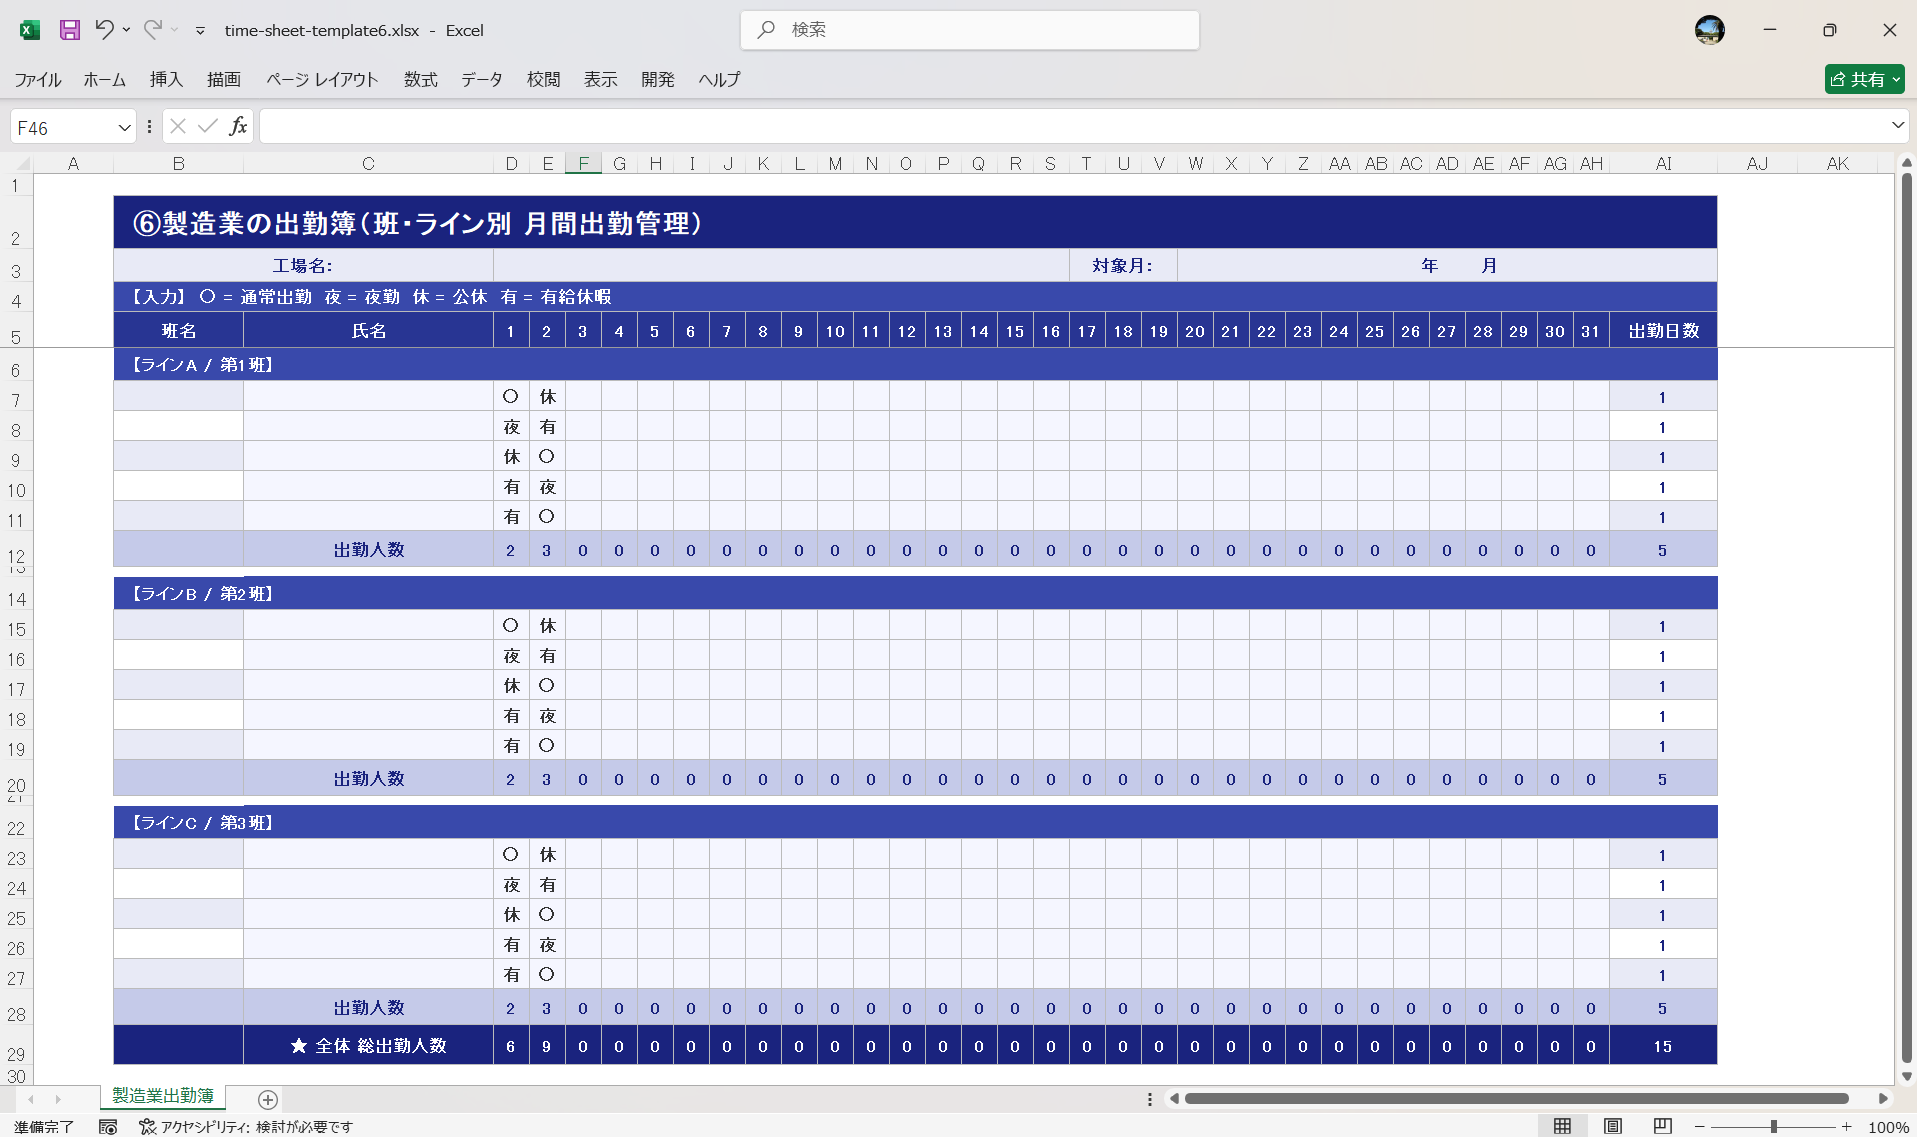Click the total value 15 cell
This screenshot has width=1917, height=1137.
(1663, 1046)
